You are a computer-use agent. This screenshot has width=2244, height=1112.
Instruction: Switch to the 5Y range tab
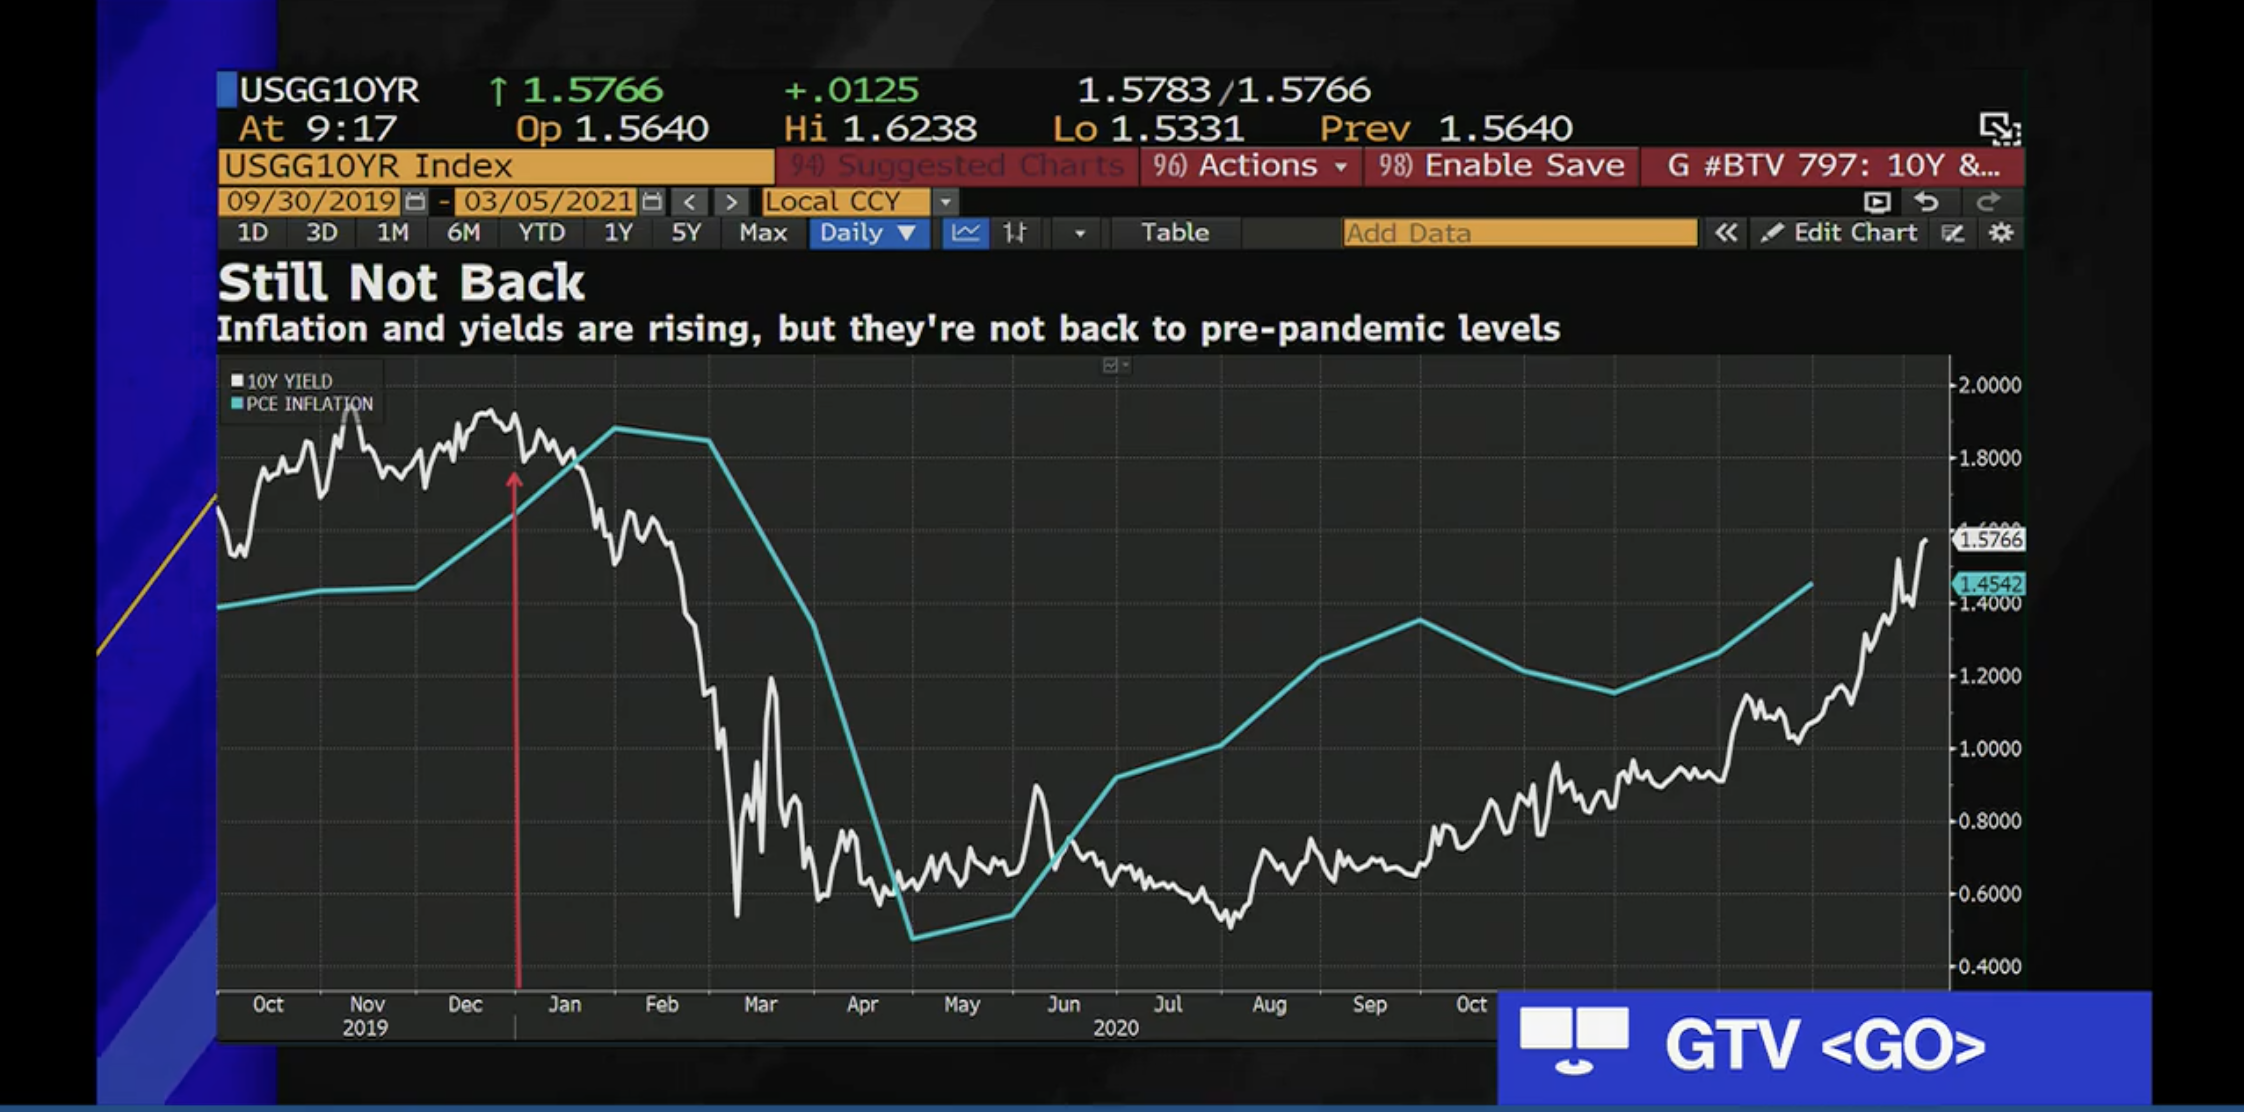tap(685, 233)
